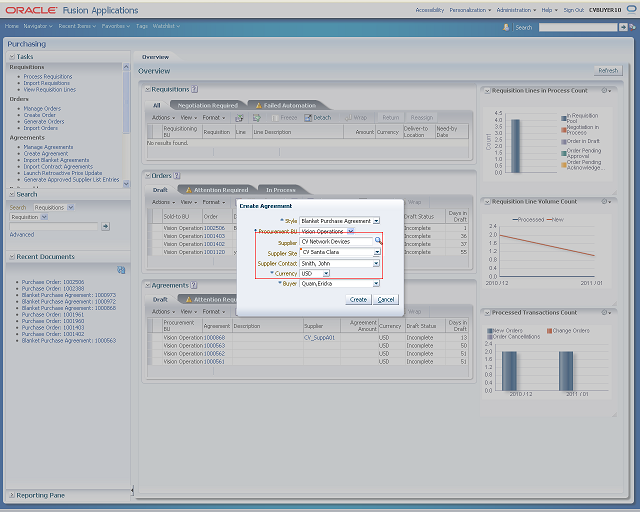Open options gear on Processed Transactions Count
640x512 pixels.
(x=606, y=313)
